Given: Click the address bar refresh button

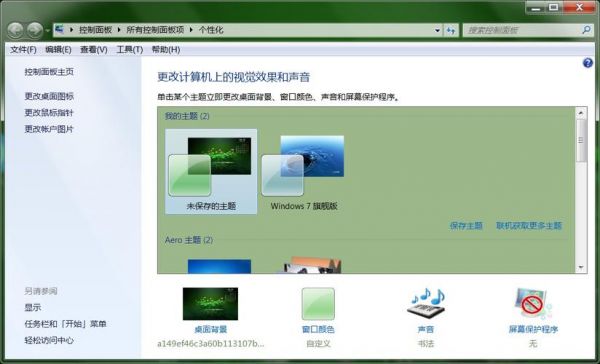Looking at the screenshot, I should pos(451,30).
